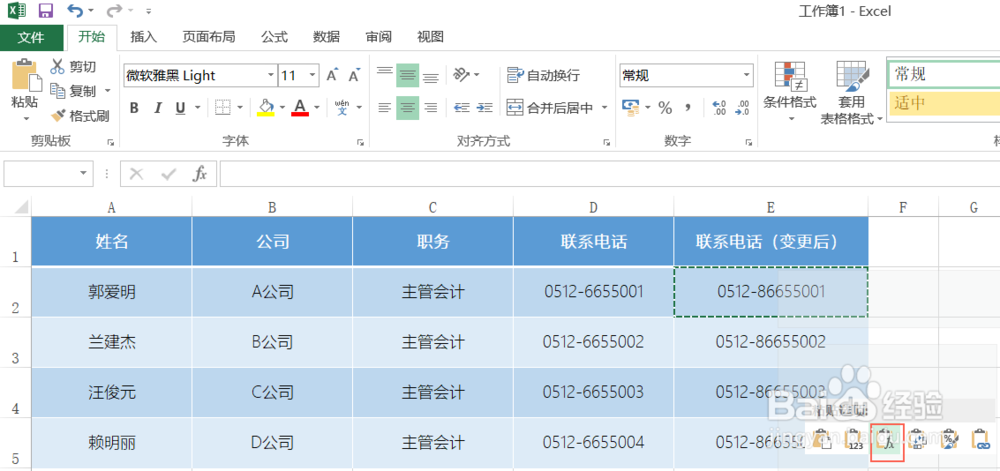The height and width of the screenshot is (471, 1000).
Task: Toggle middle vertical alignment
Action: (x=408, y=75)
